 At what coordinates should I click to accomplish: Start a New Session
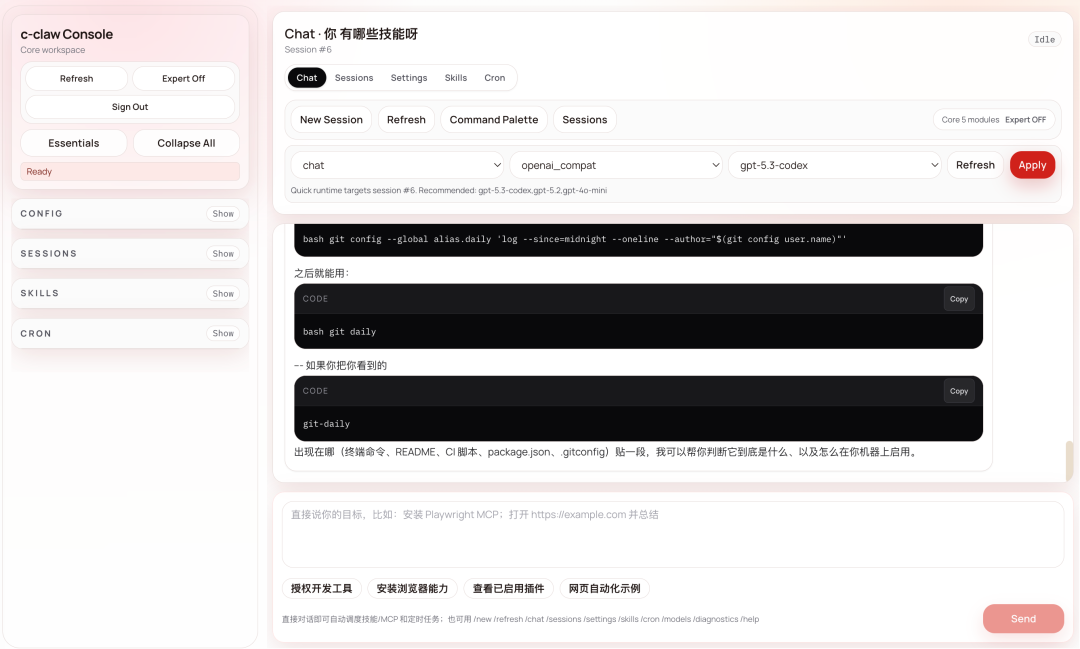(x=331, y=119)
